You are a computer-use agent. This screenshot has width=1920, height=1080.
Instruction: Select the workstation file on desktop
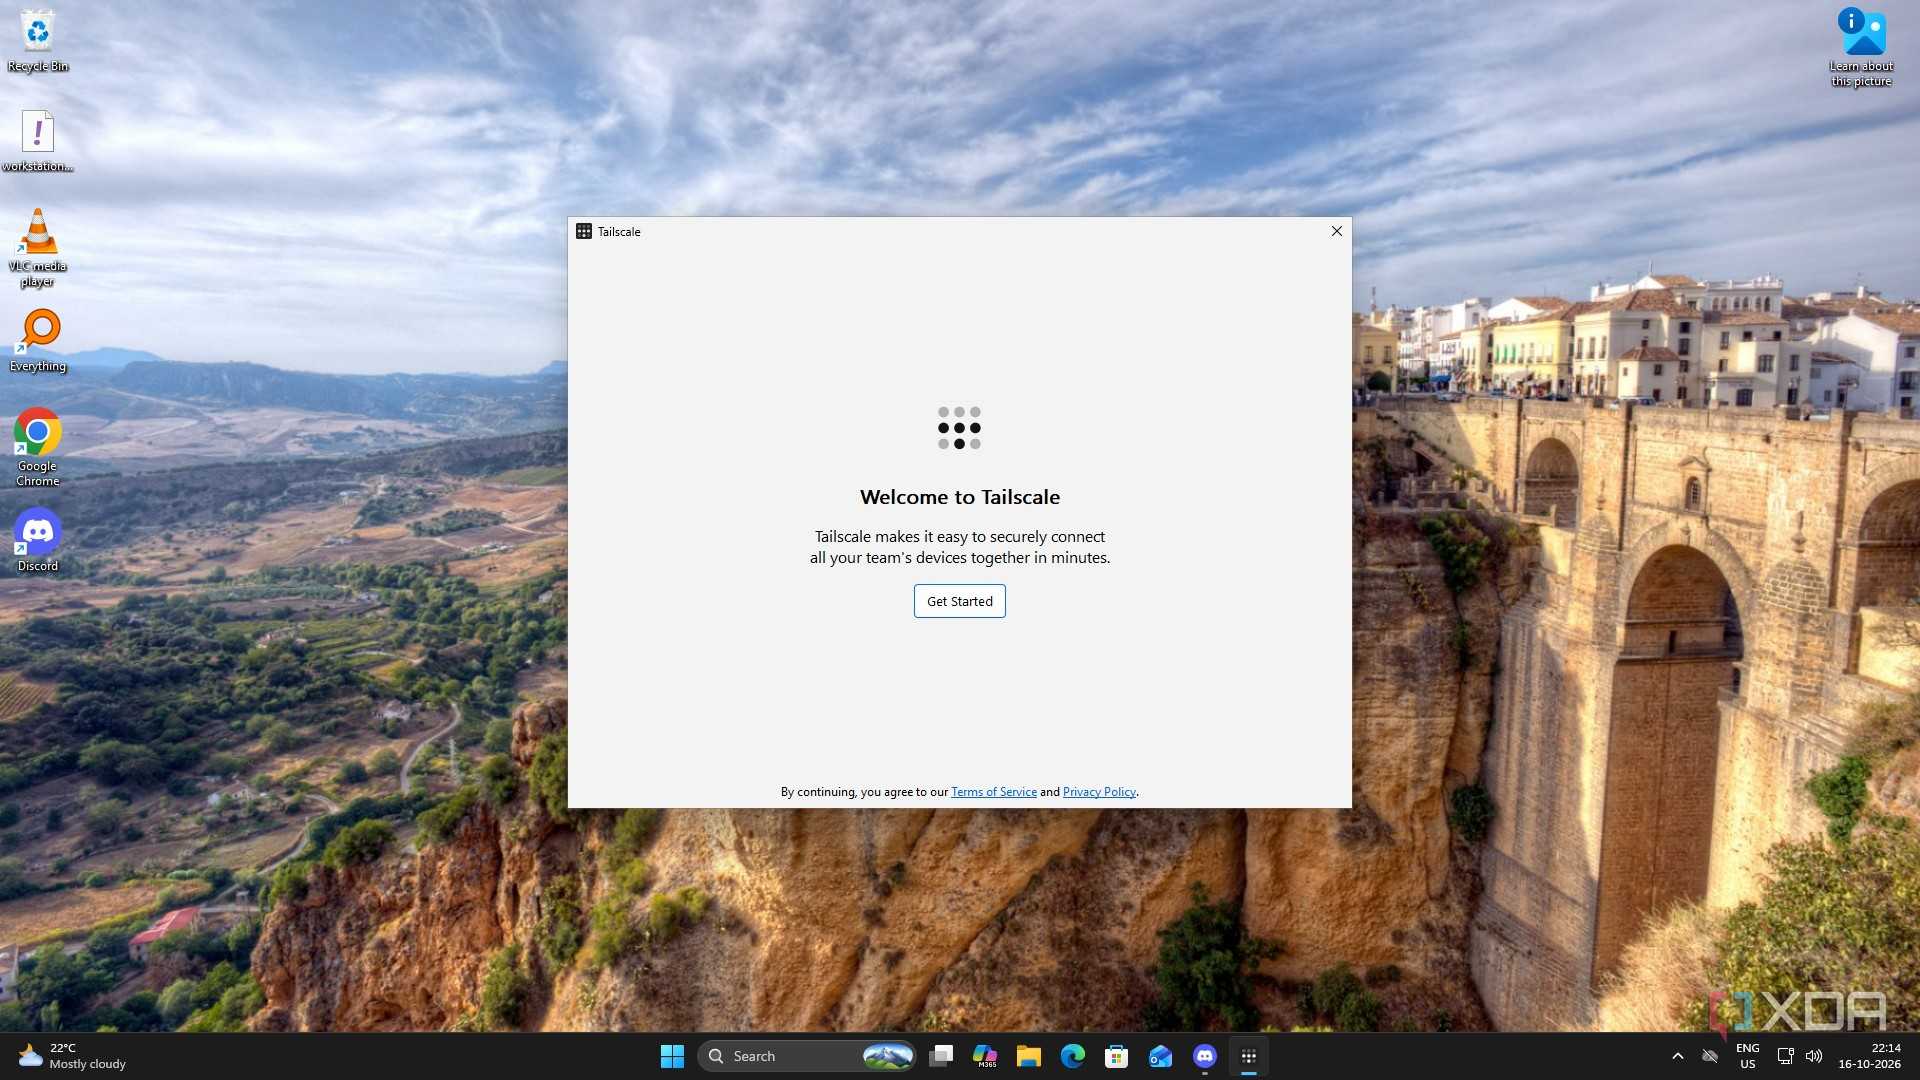(x=38, y=141)
